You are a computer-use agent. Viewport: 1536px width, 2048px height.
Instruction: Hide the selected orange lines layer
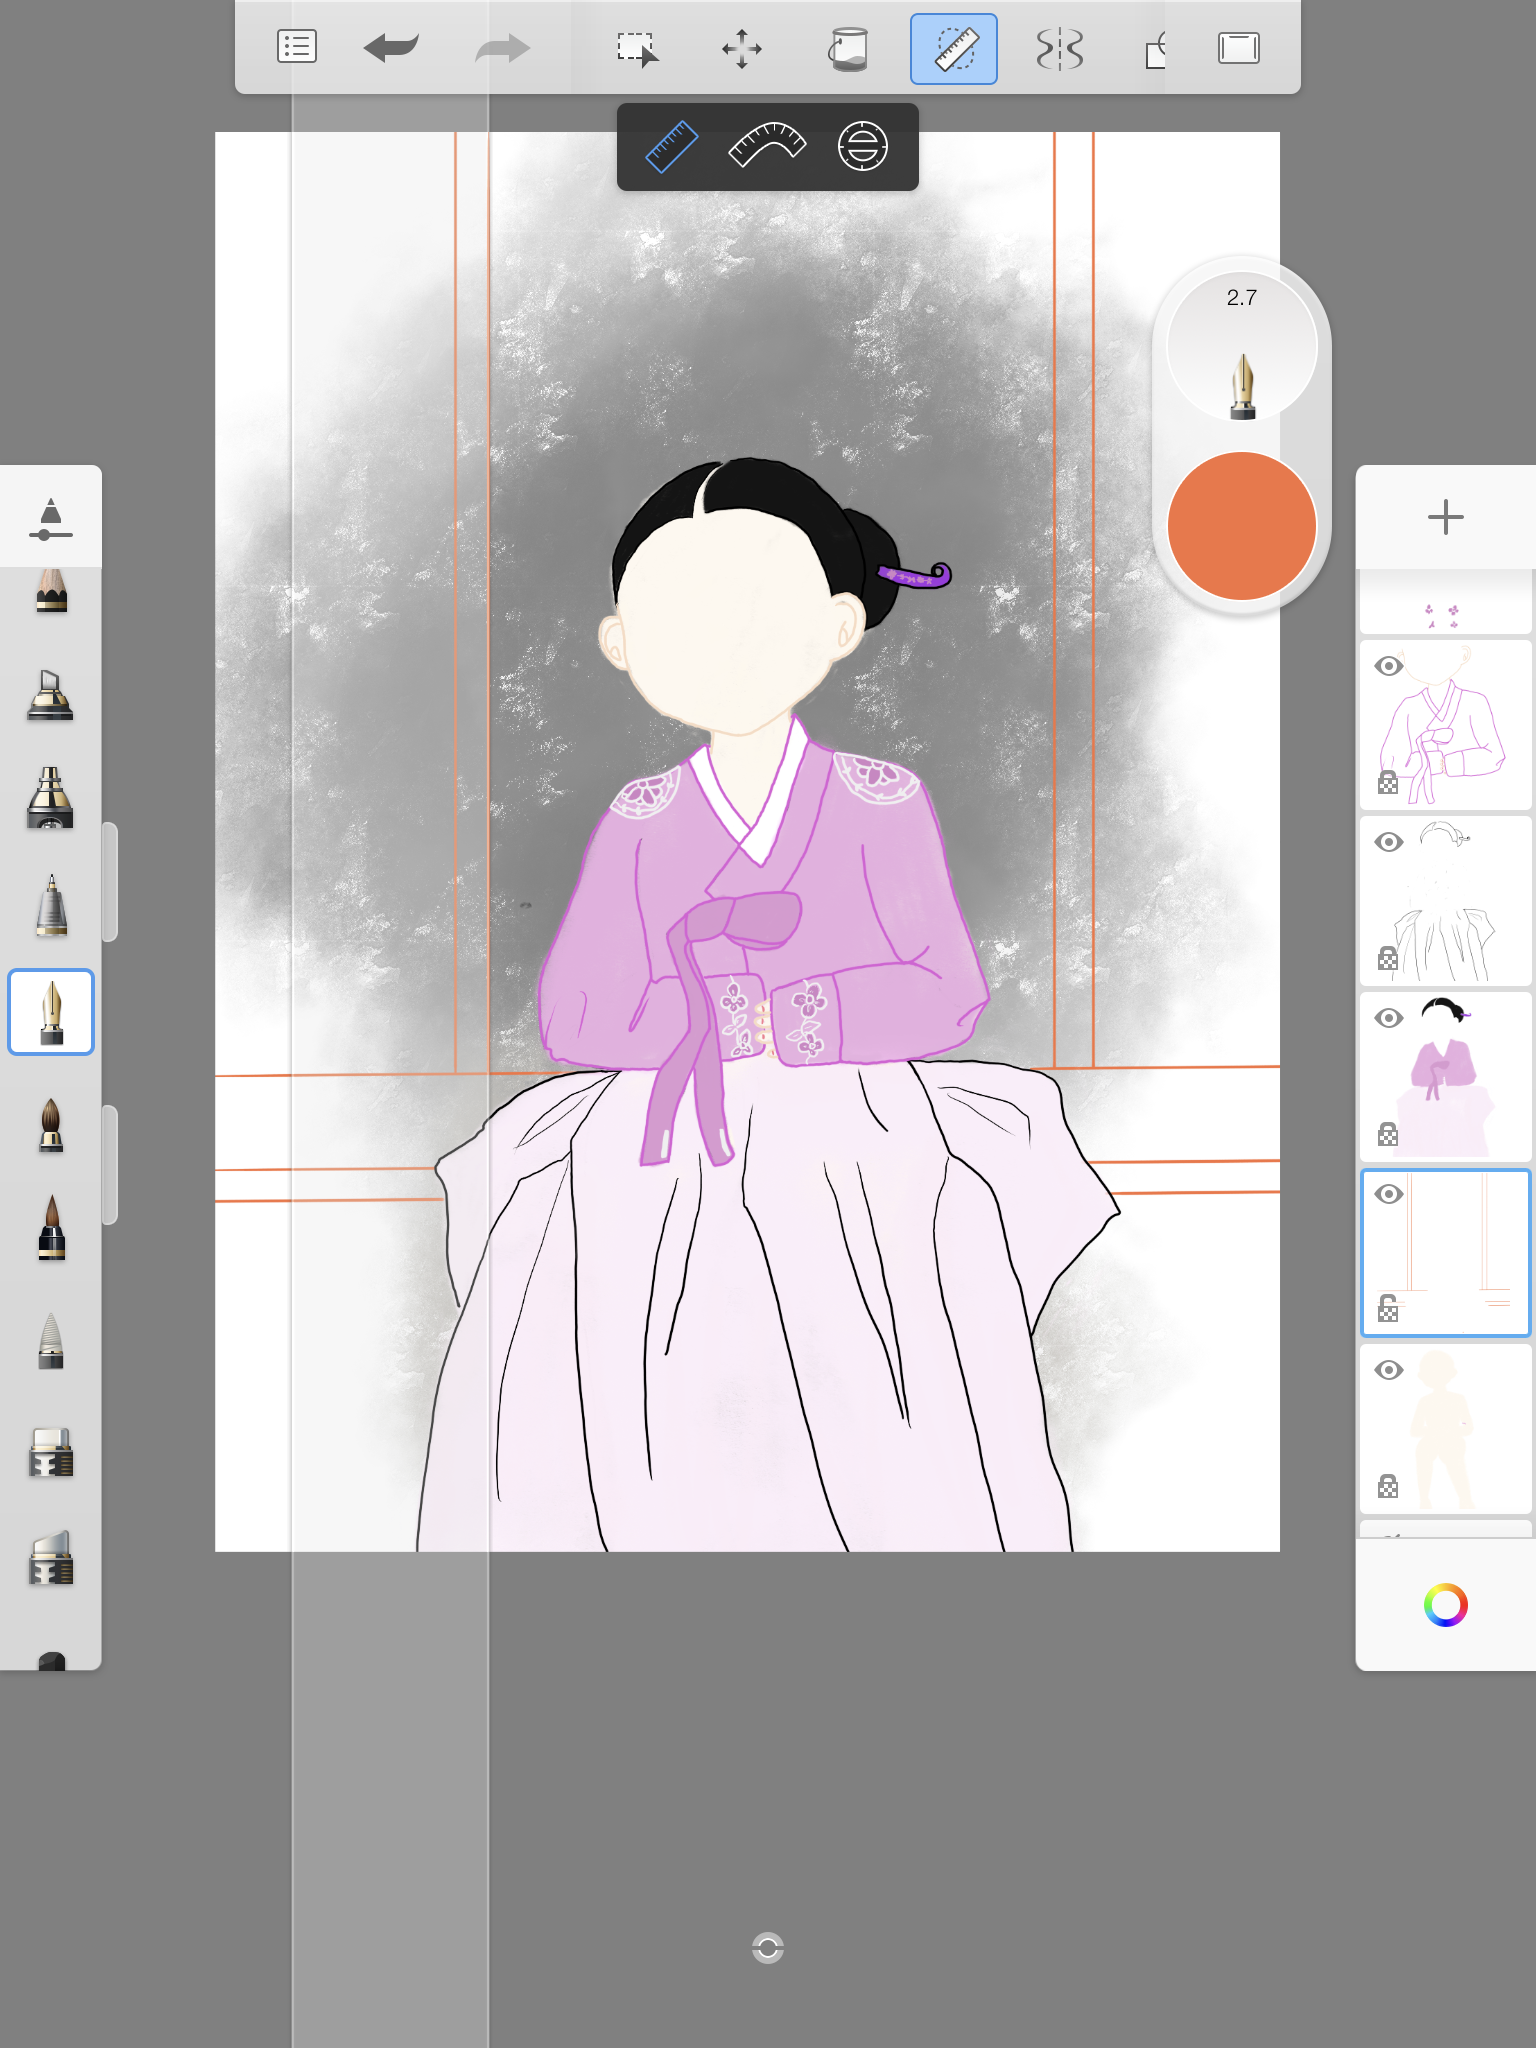[x=1389, y=1194]
